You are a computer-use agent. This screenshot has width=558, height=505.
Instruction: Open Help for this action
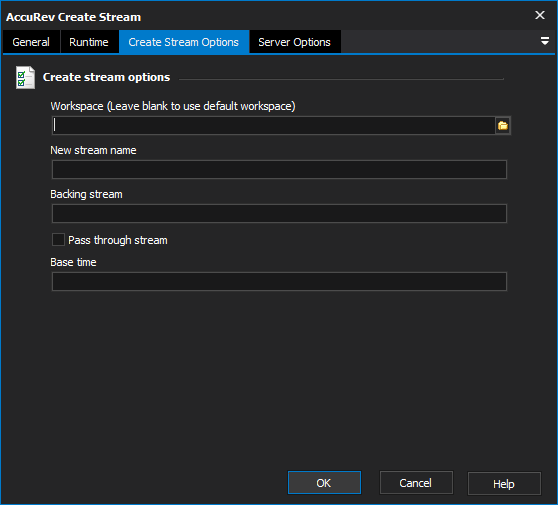pyautogui.click(x=504, y=483)
